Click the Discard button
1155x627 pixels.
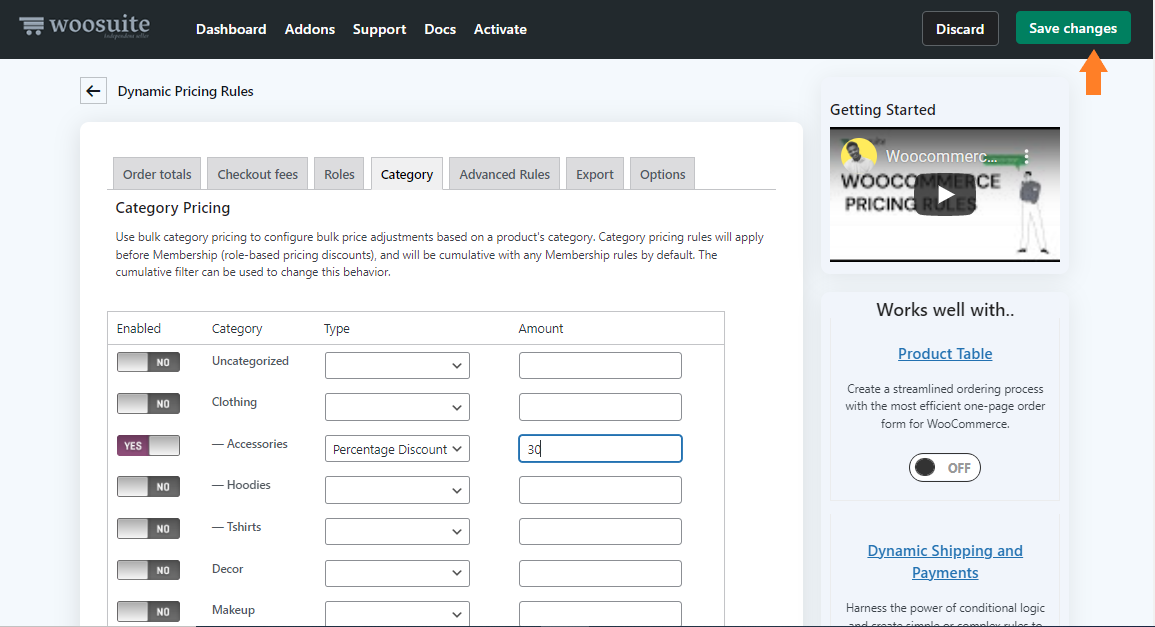pos(960,29)
